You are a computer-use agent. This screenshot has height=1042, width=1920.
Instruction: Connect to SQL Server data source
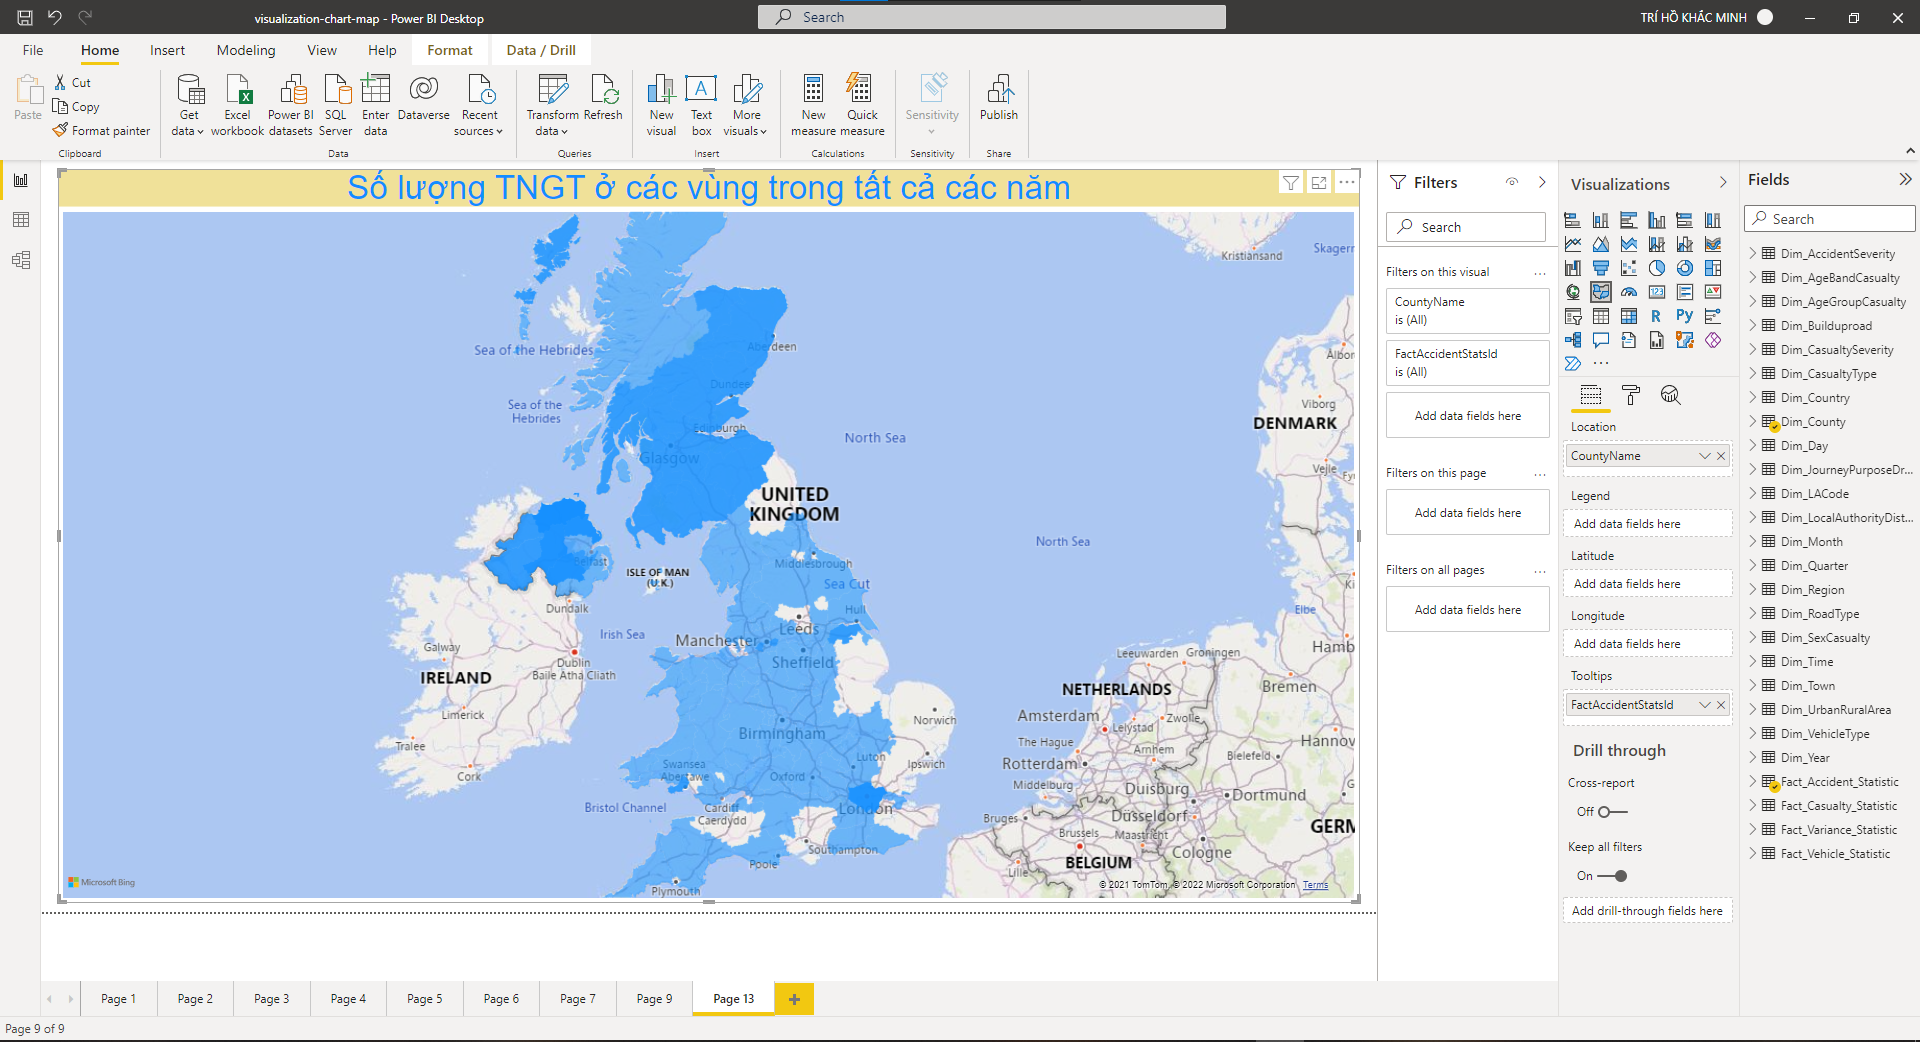click(336, 105)
